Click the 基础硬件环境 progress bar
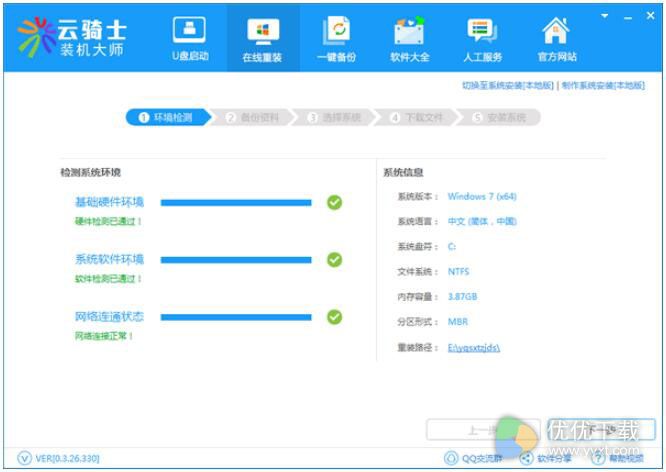Viewport: 666px width, 472px height. [236, 203]
